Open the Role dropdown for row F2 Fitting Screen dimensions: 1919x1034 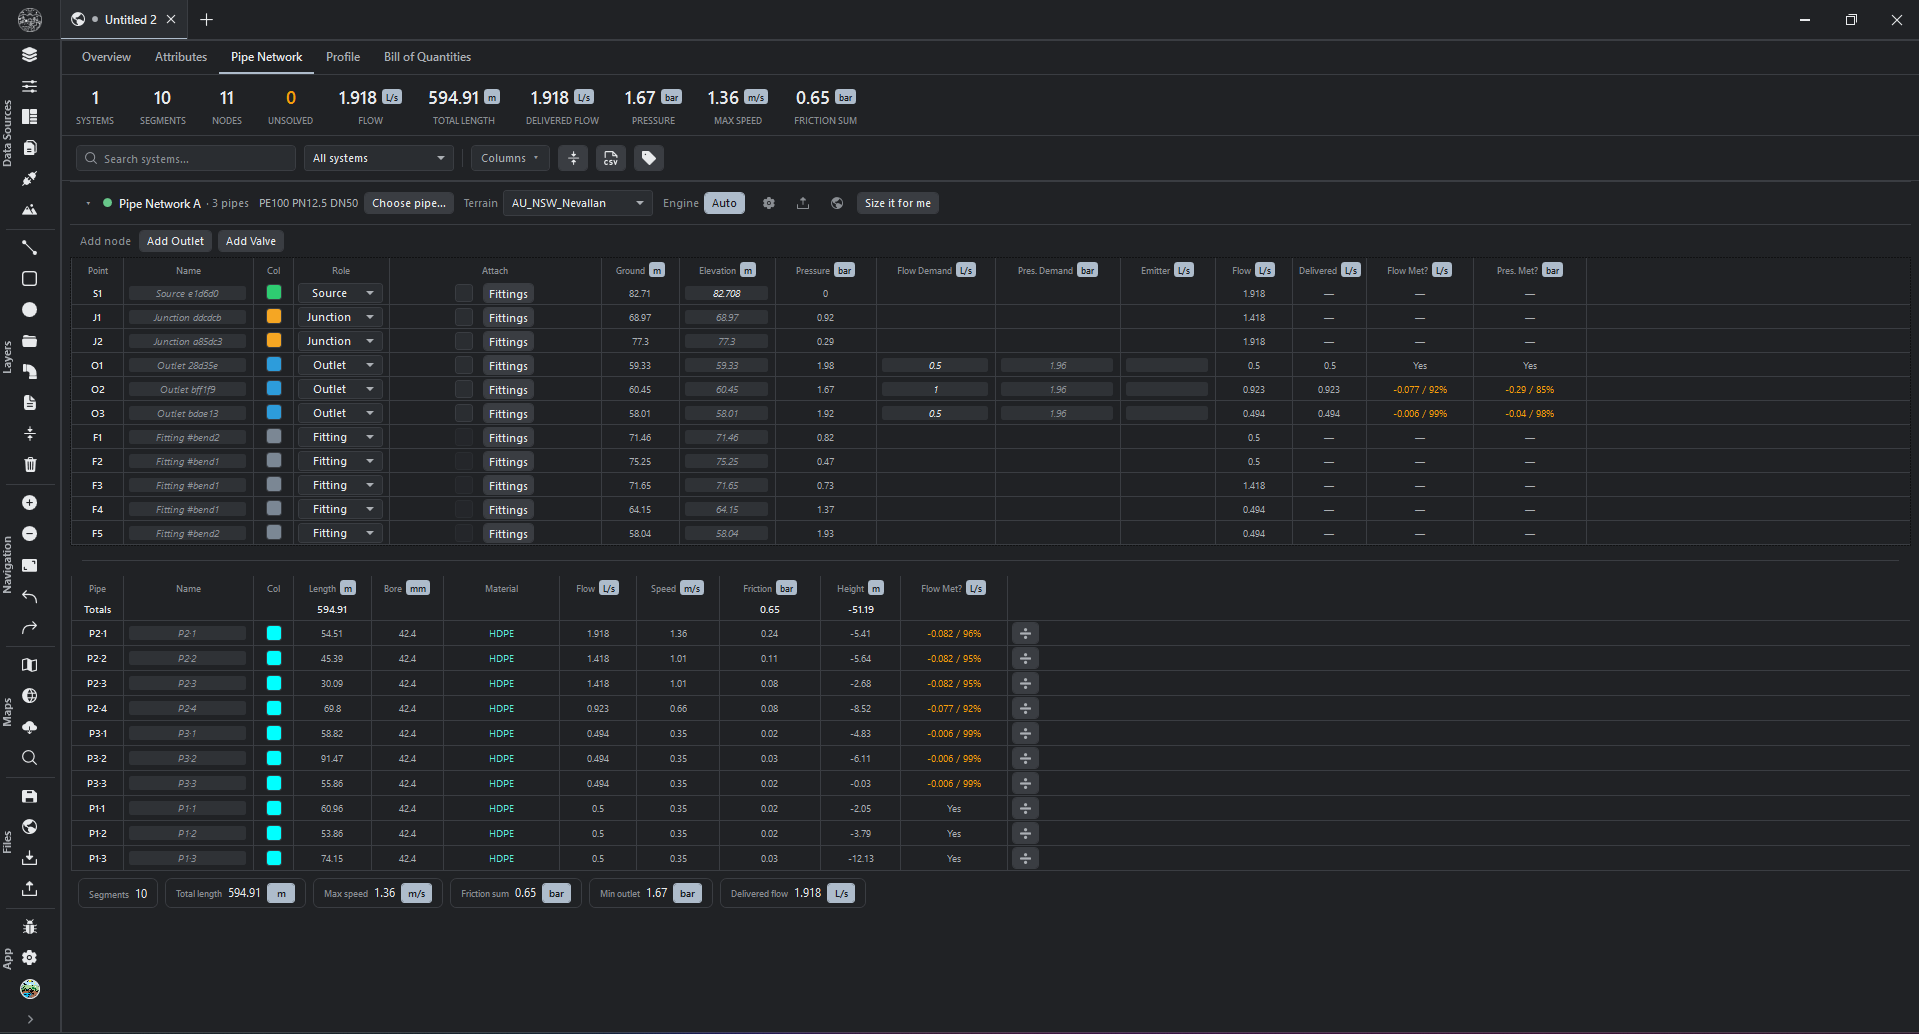(341, 461)
